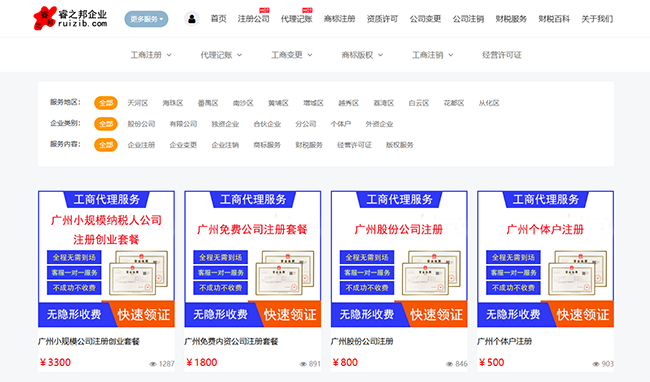
Task: Select 全部 in the 服务地区 filter row
Action: point(106,103)
